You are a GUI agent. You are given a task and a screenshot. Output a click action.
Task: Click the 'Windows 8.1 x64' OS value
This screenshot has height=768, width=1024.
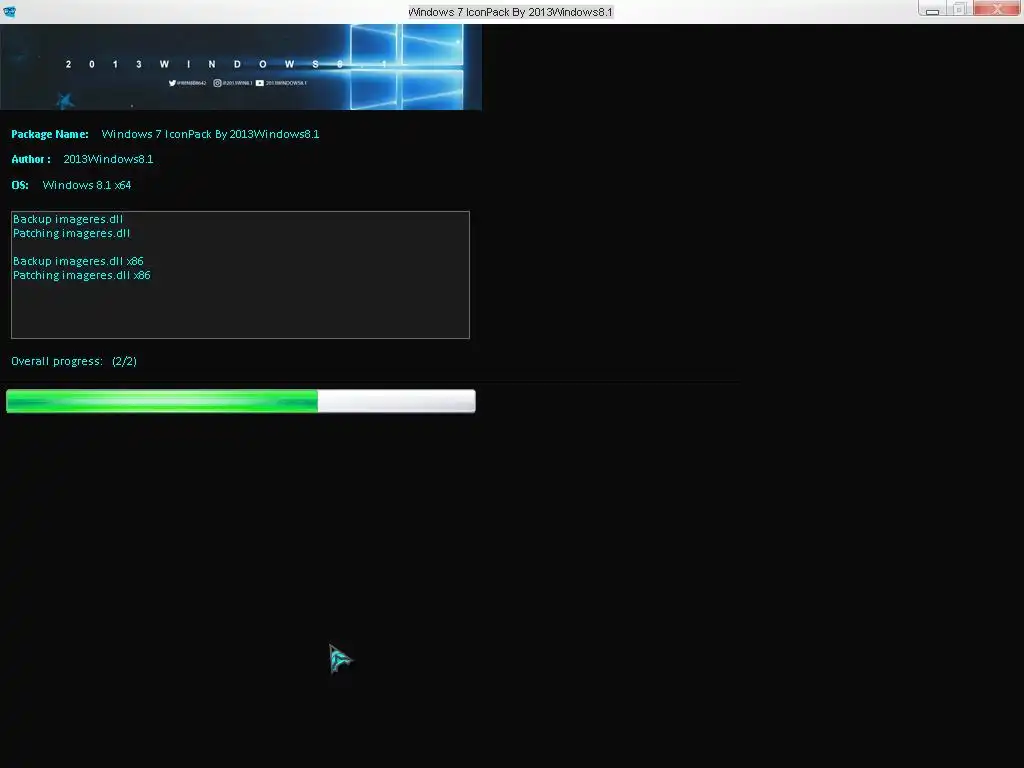tap(87, 185)
